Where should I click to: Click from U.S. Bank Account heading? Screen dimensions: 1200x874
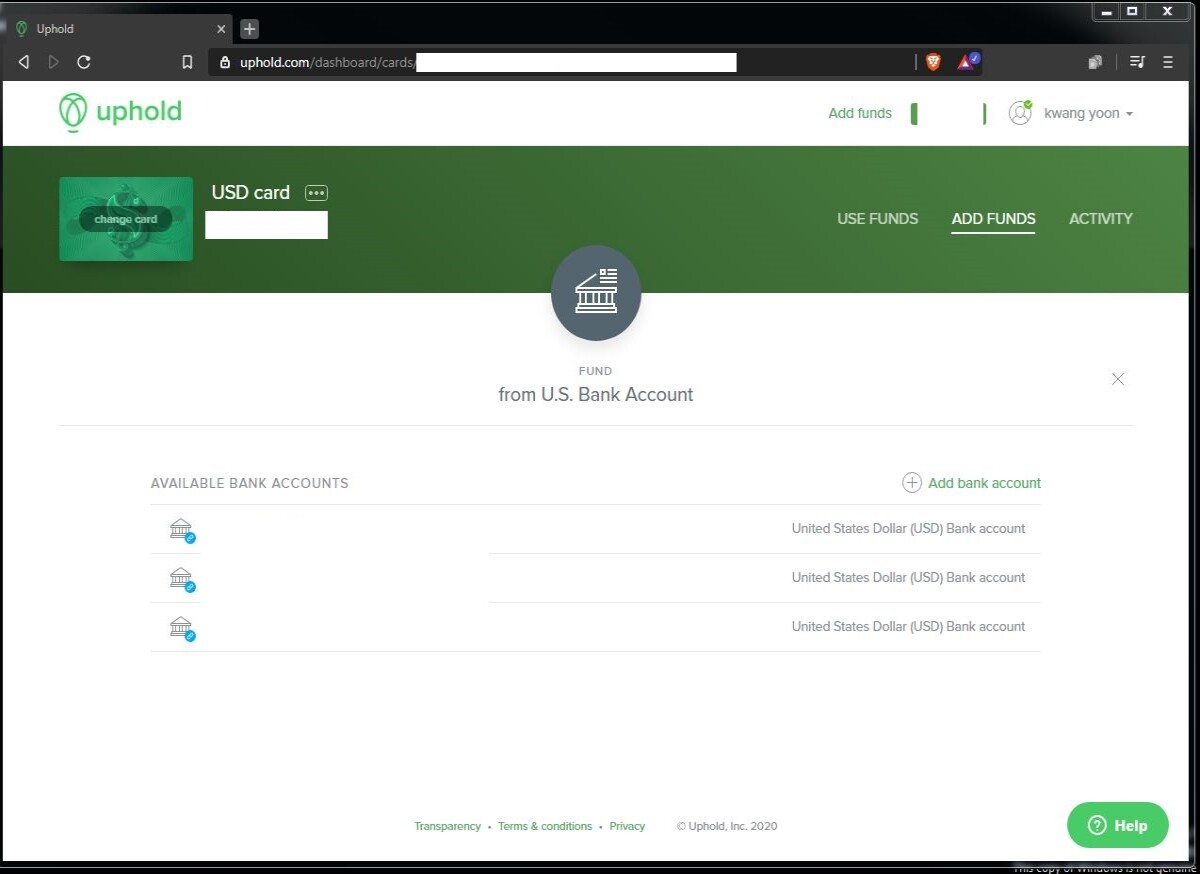596,394
